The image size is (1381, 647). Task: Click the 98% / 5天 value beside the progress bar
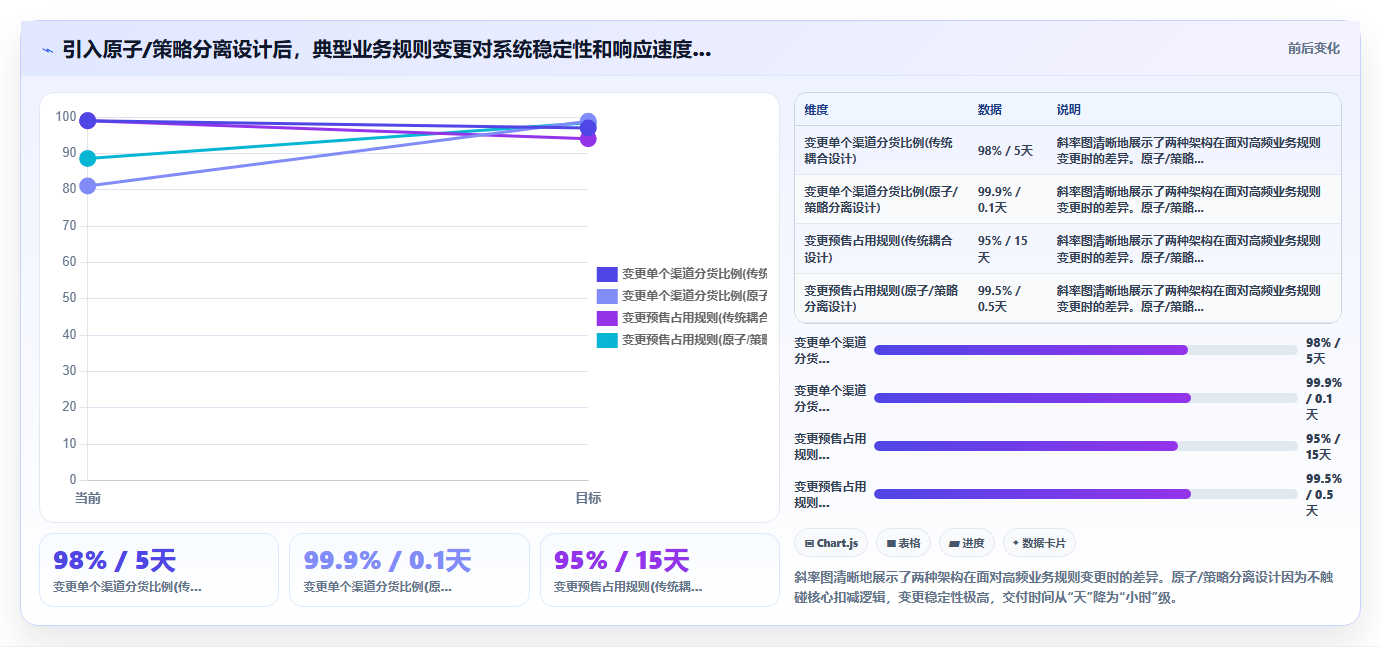point(1323,350)
